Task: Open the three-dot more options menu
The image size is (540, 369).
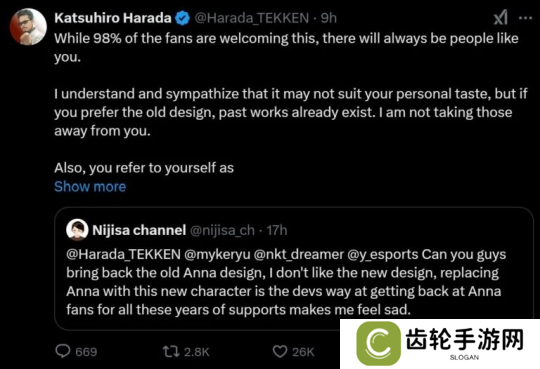Action: point(525,18)
